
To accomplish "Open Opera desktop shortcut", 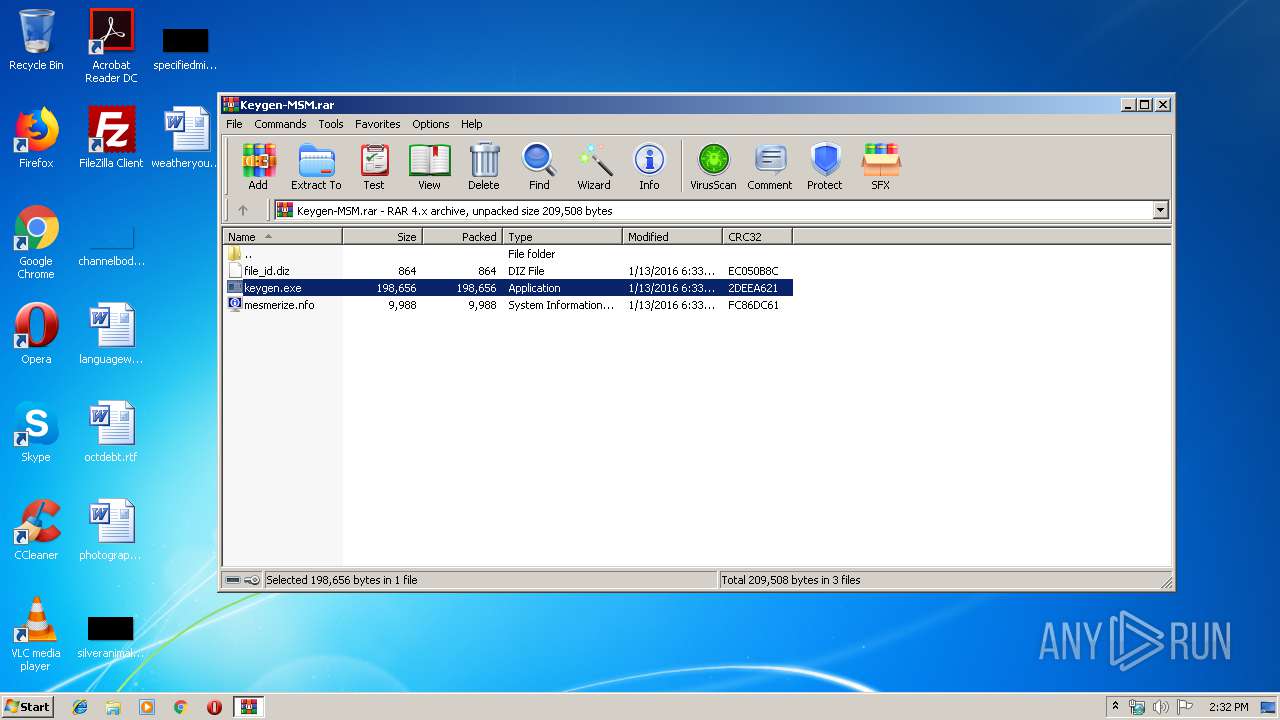I will tap(36, 334).
